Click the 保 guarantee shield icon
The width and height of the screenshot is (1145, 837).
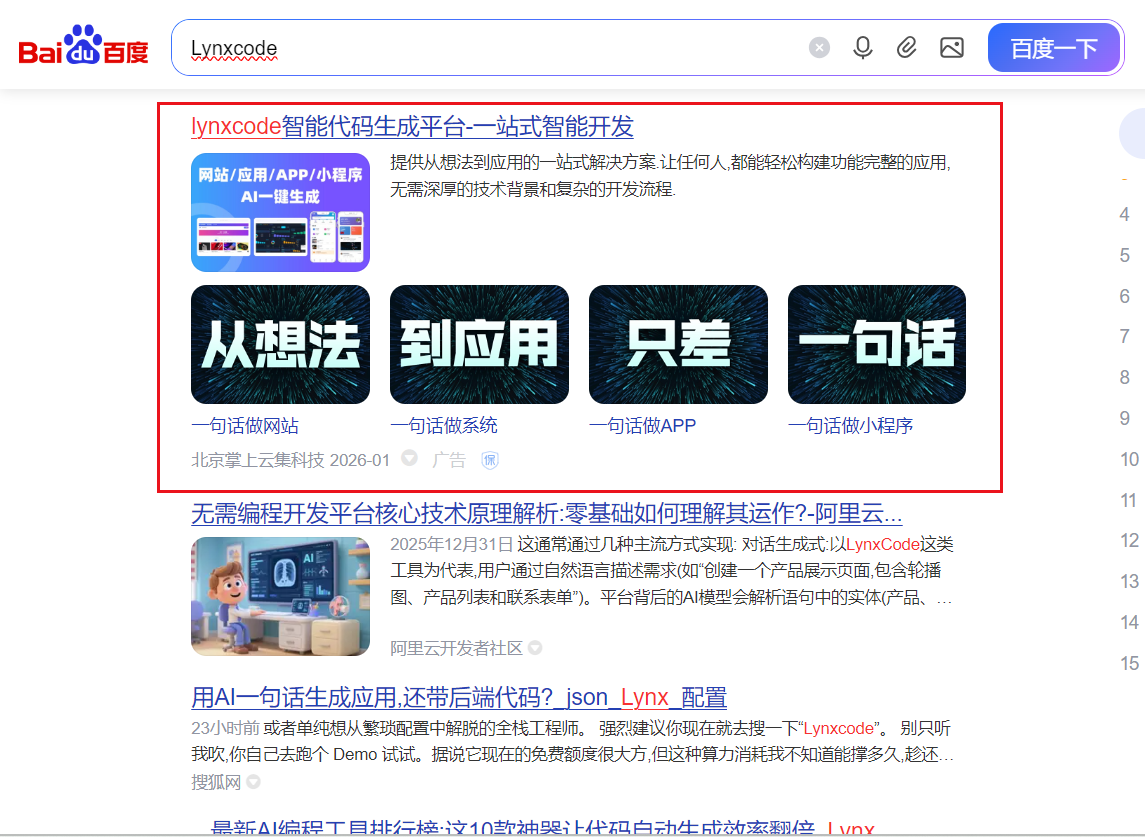(490, 460)
